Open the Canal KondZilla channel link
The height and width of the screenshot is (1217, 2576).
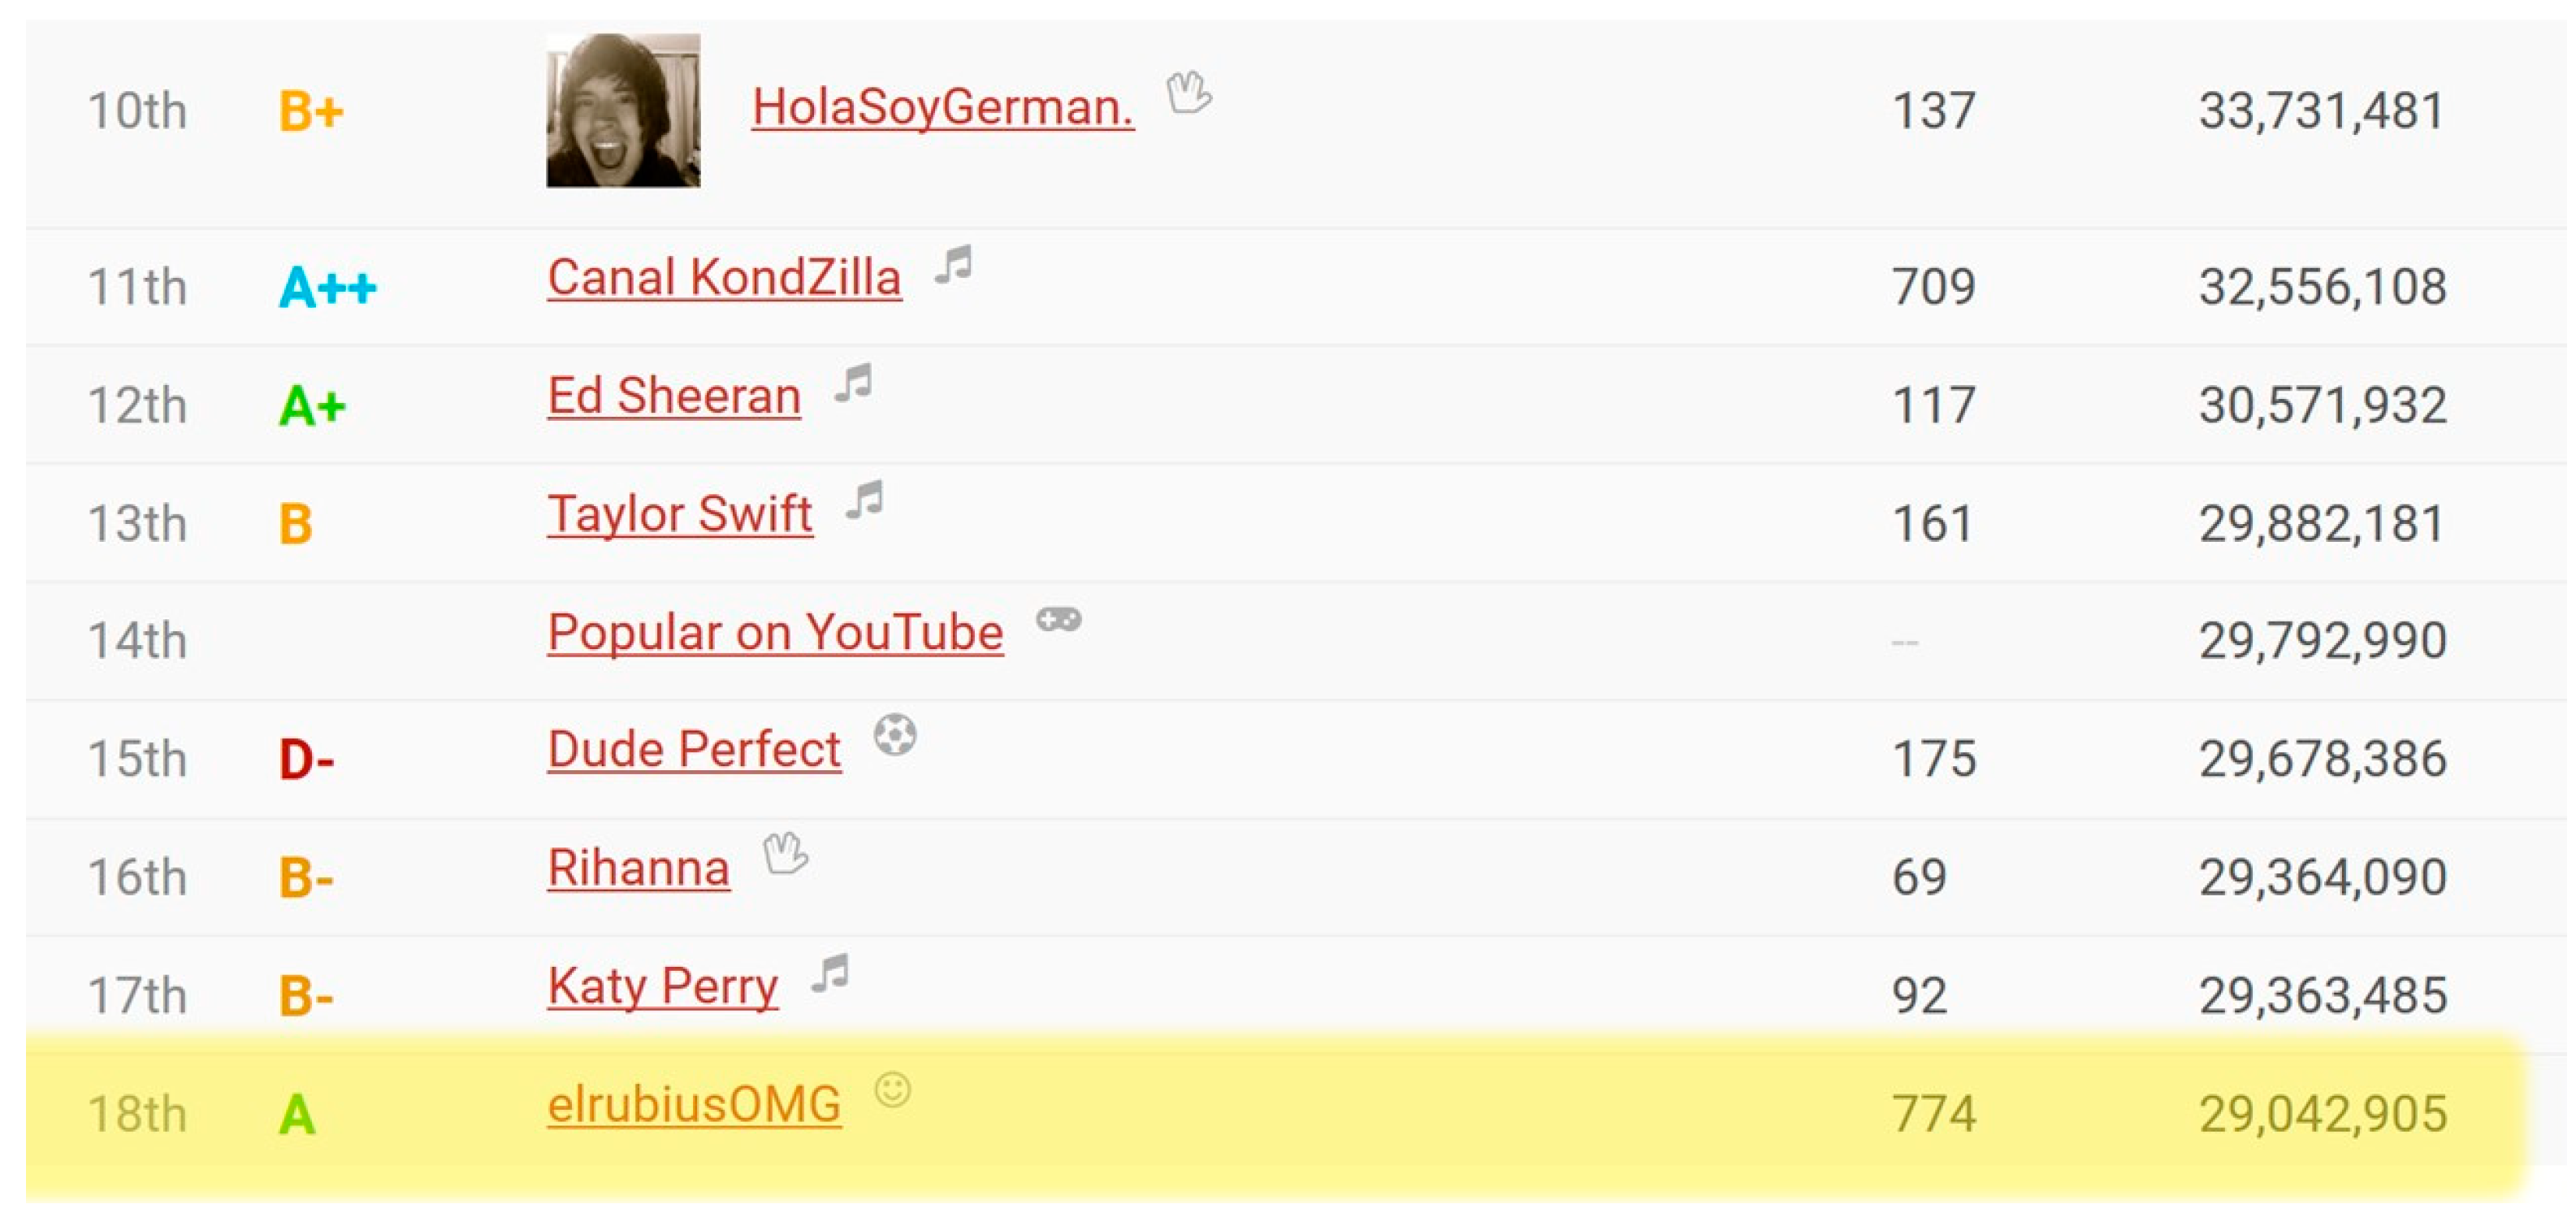click(x=724, y=278)
